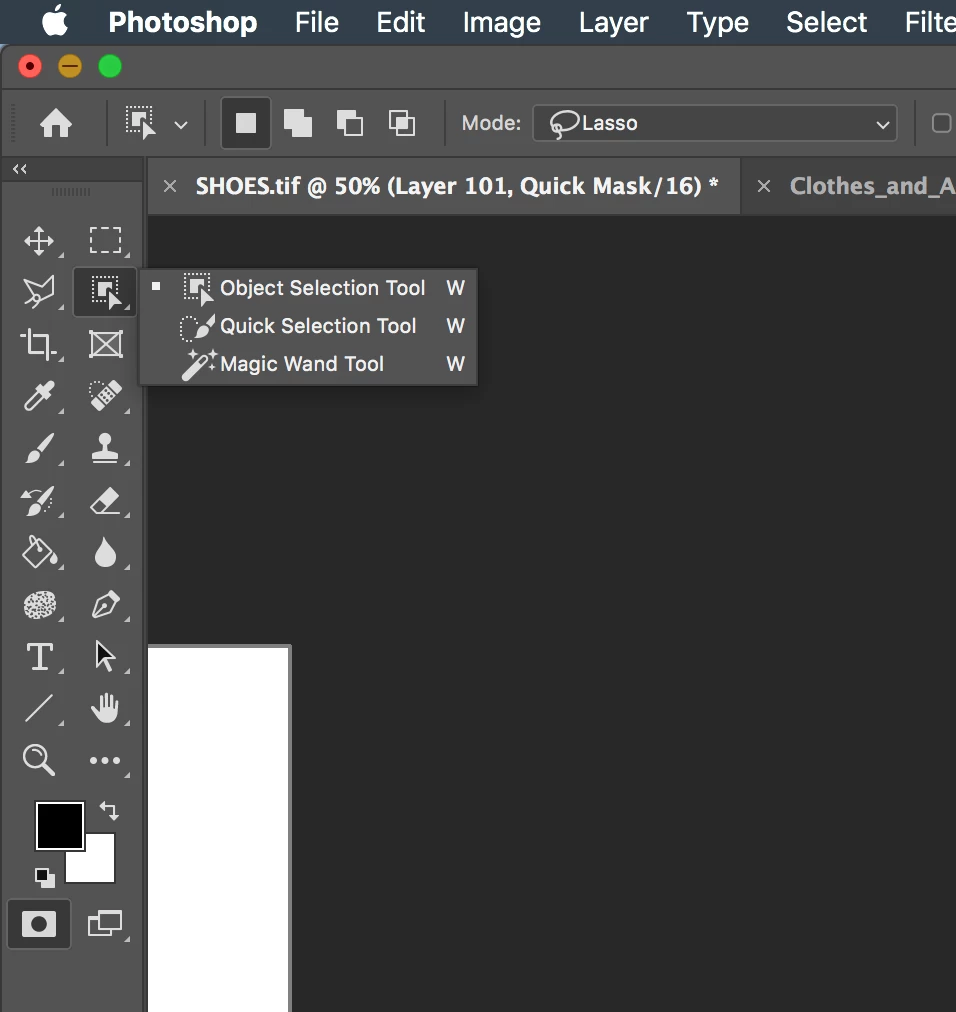Close the Clothes_and_A tab
Viewport: 956px width, 1012px height.
tap(764, 187)
